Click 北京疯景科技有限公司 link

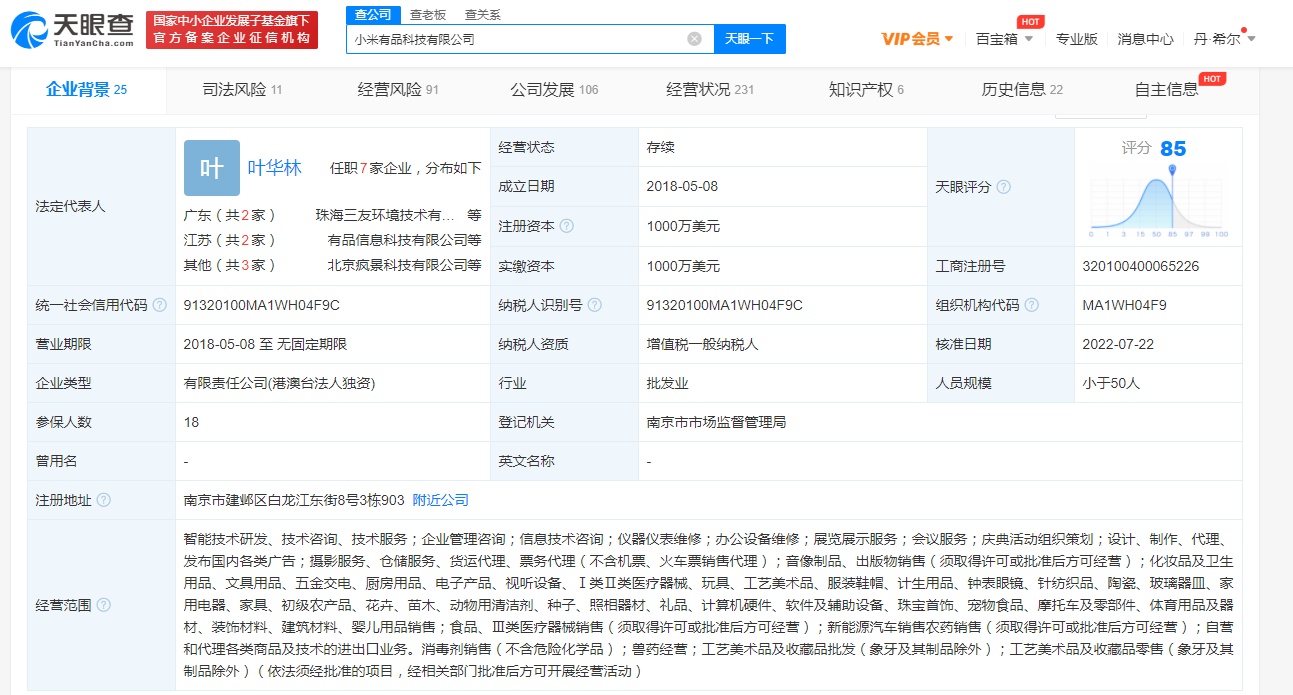396,265
